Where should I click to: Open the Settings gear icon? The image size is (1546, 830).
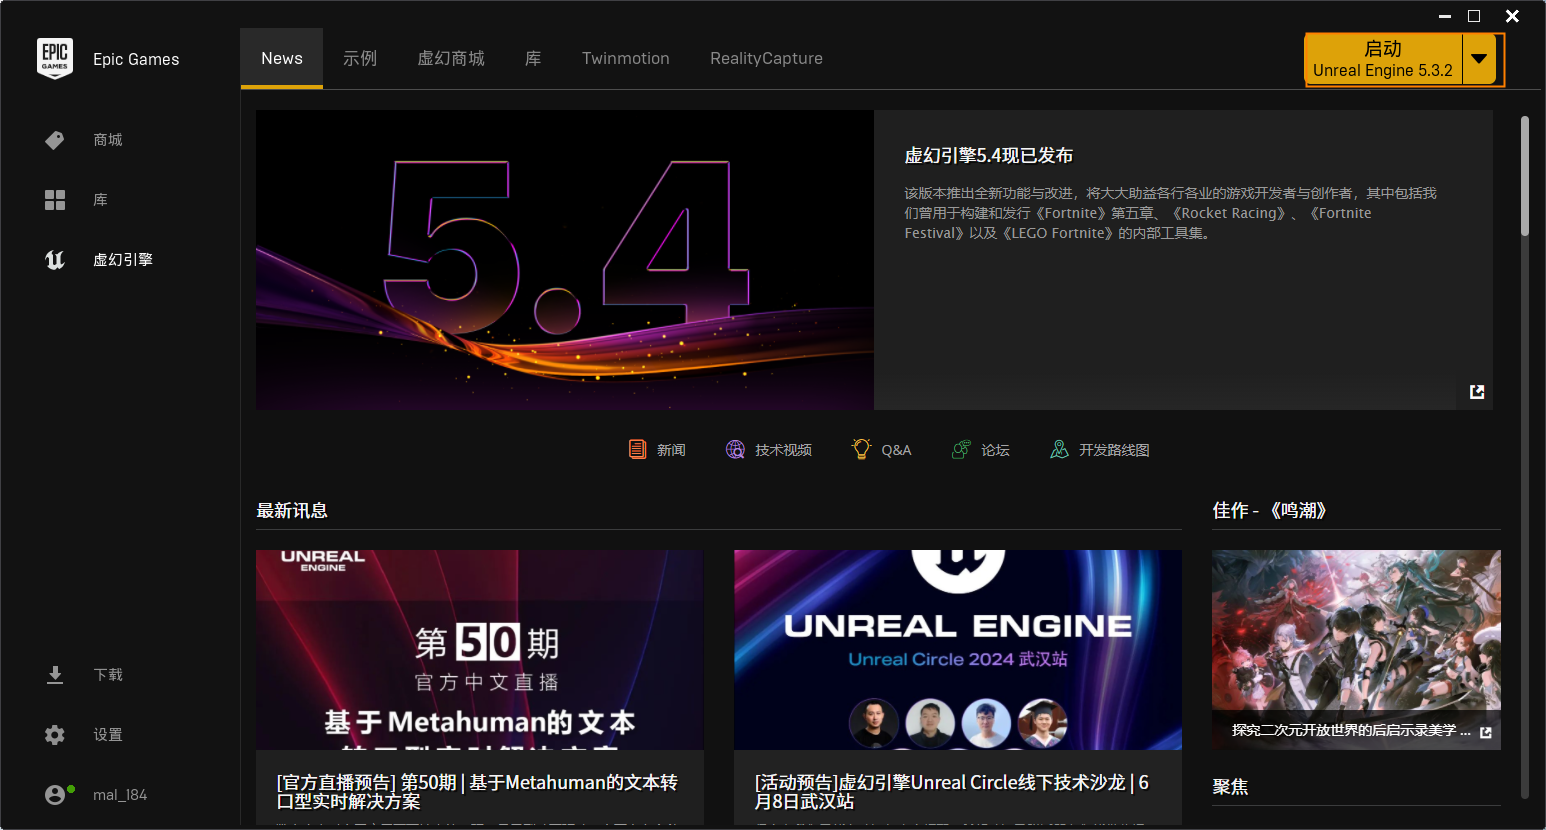[55, 735]
